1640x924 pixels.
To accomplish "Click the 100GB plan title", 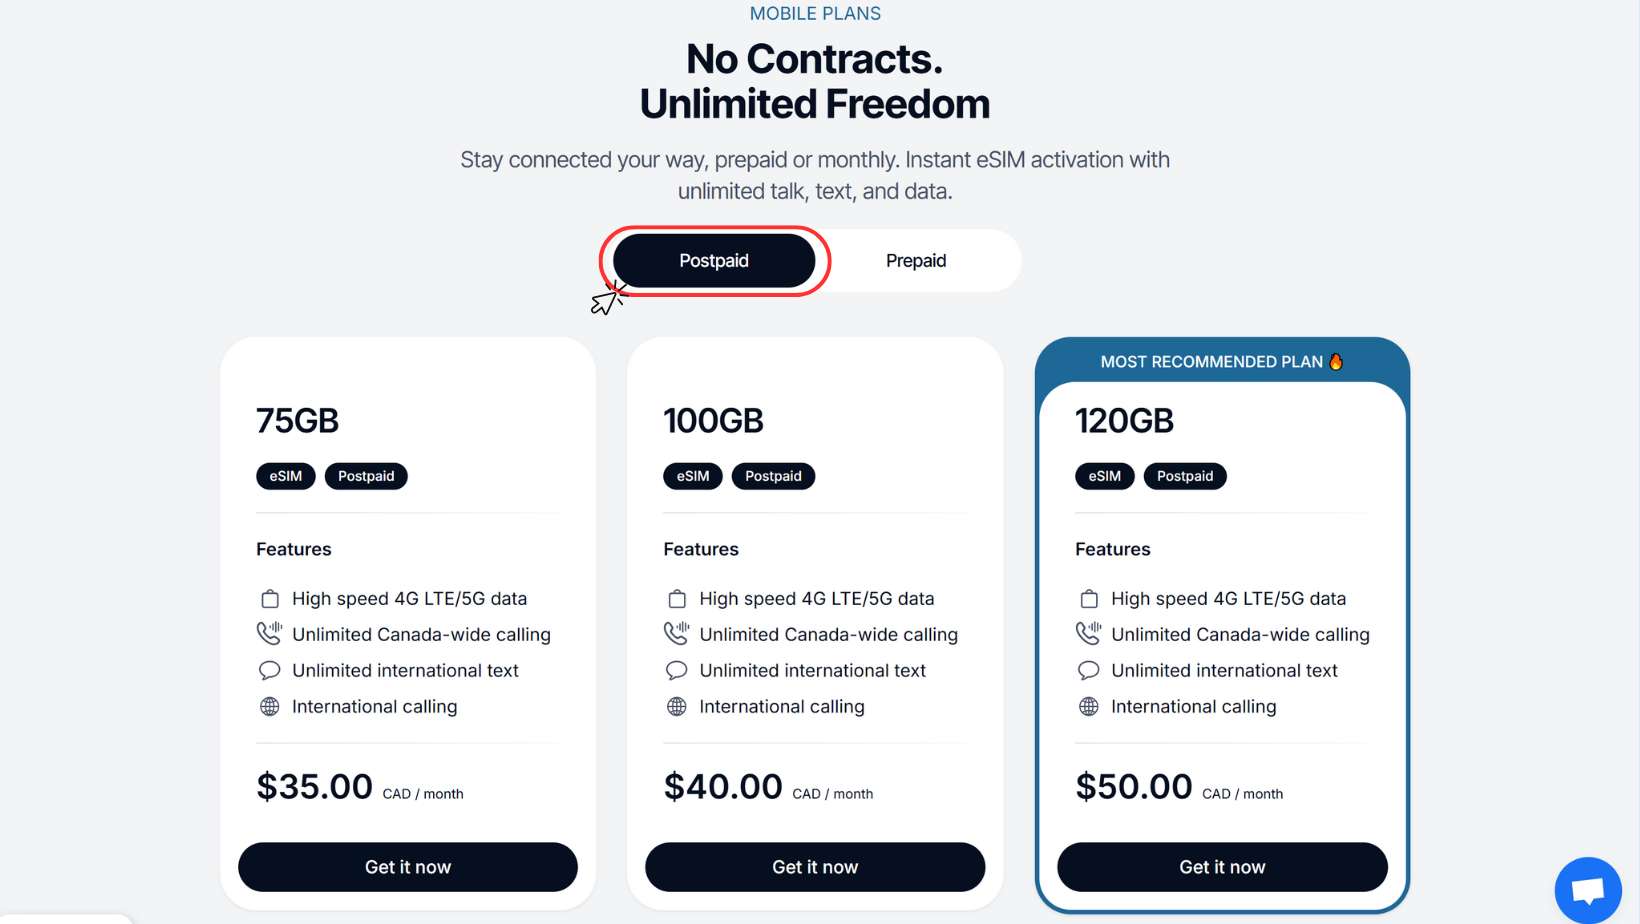I will click(x=713, y=421).
